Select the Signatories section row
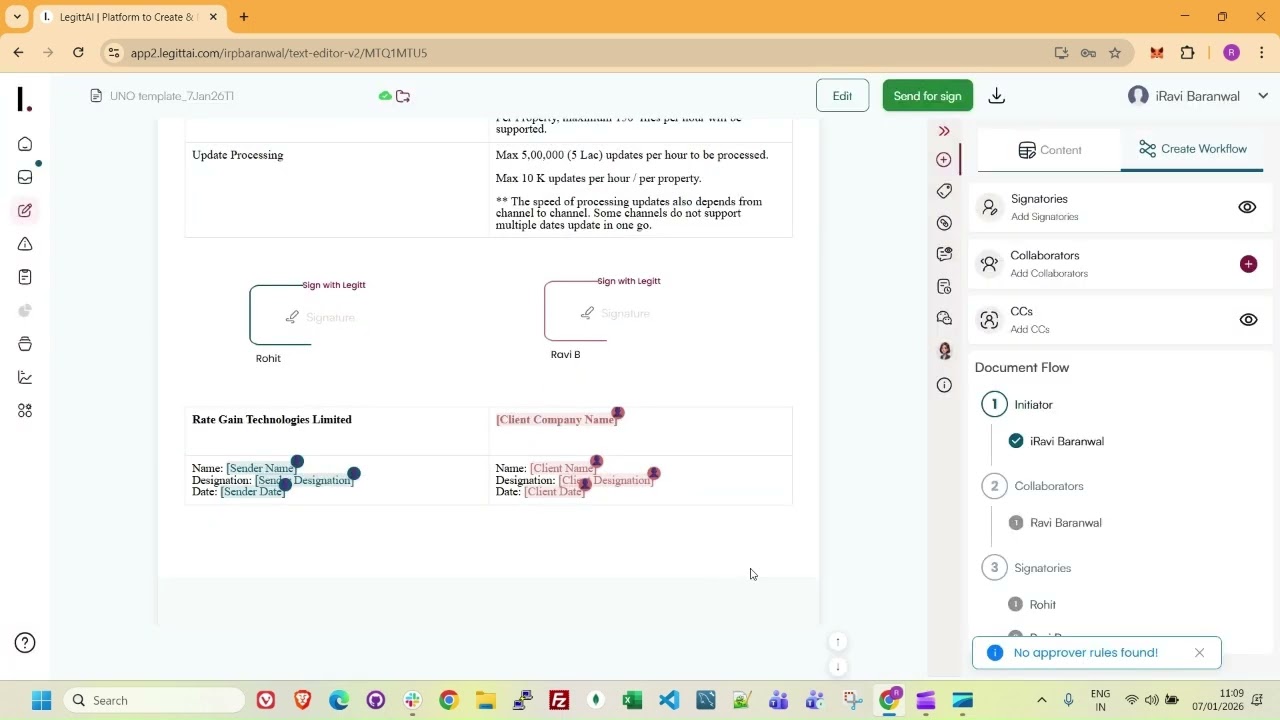Viewport: 1280px width, 720px height. point(1120,207)
